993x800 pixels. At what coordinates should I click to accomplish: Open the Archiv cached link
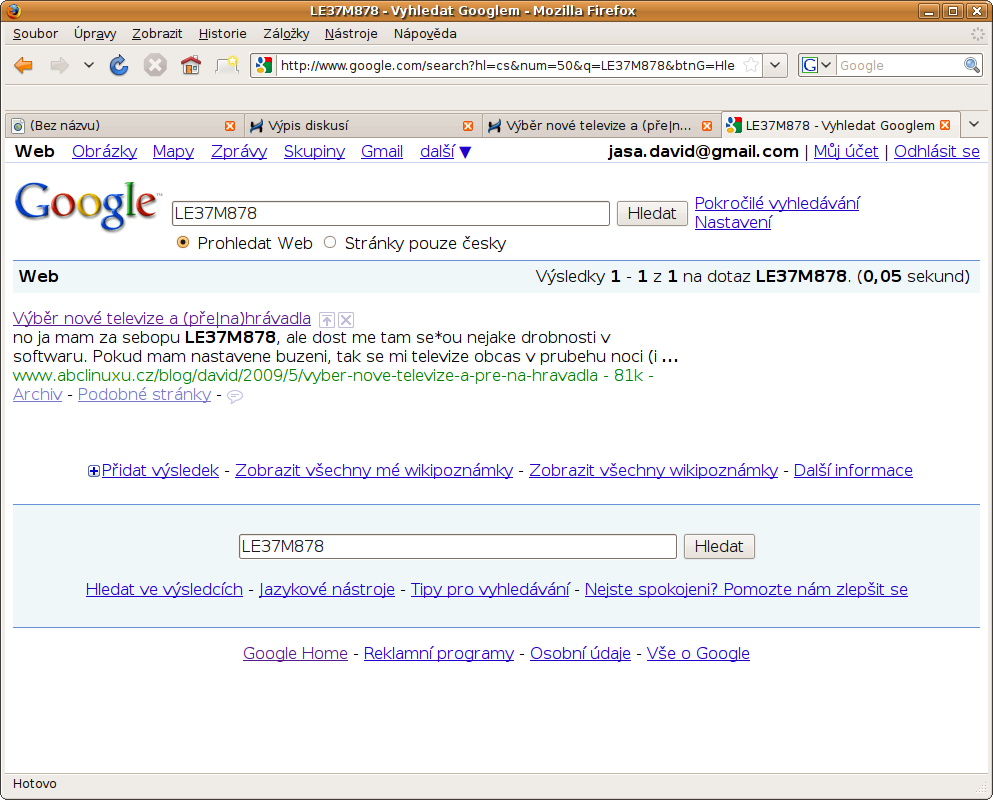(37, 394)
